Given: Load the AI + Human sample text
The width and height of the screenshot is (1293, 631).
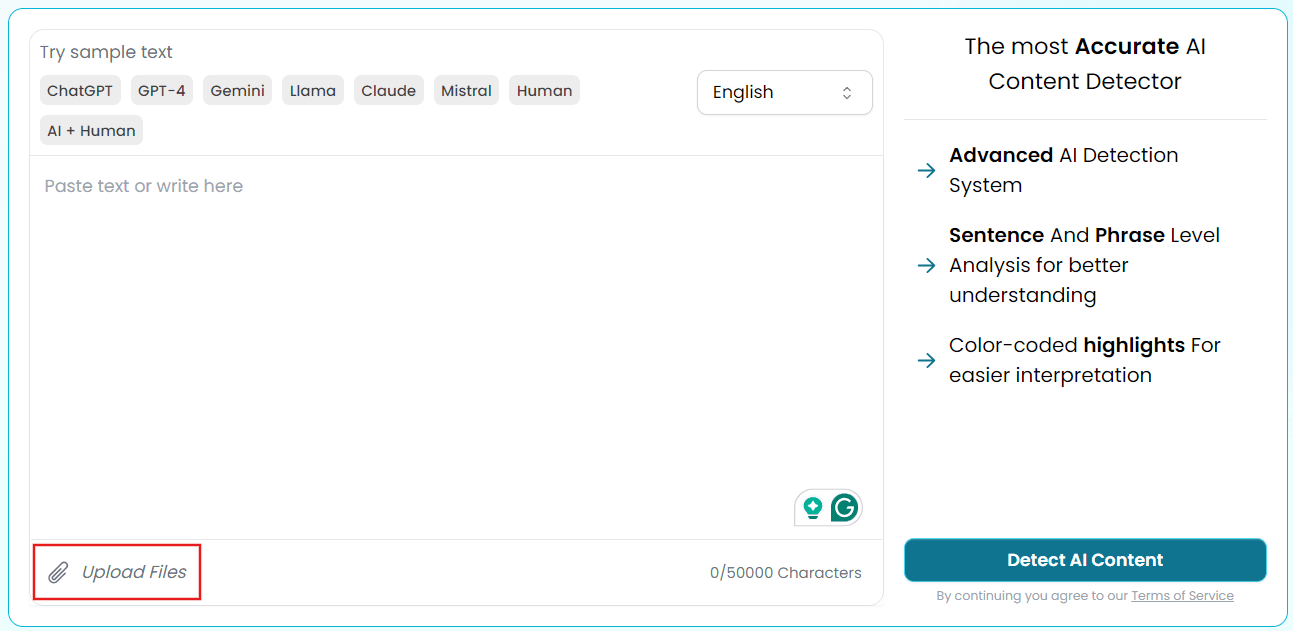Looking at the screenshot, I should tap(91, 130).
